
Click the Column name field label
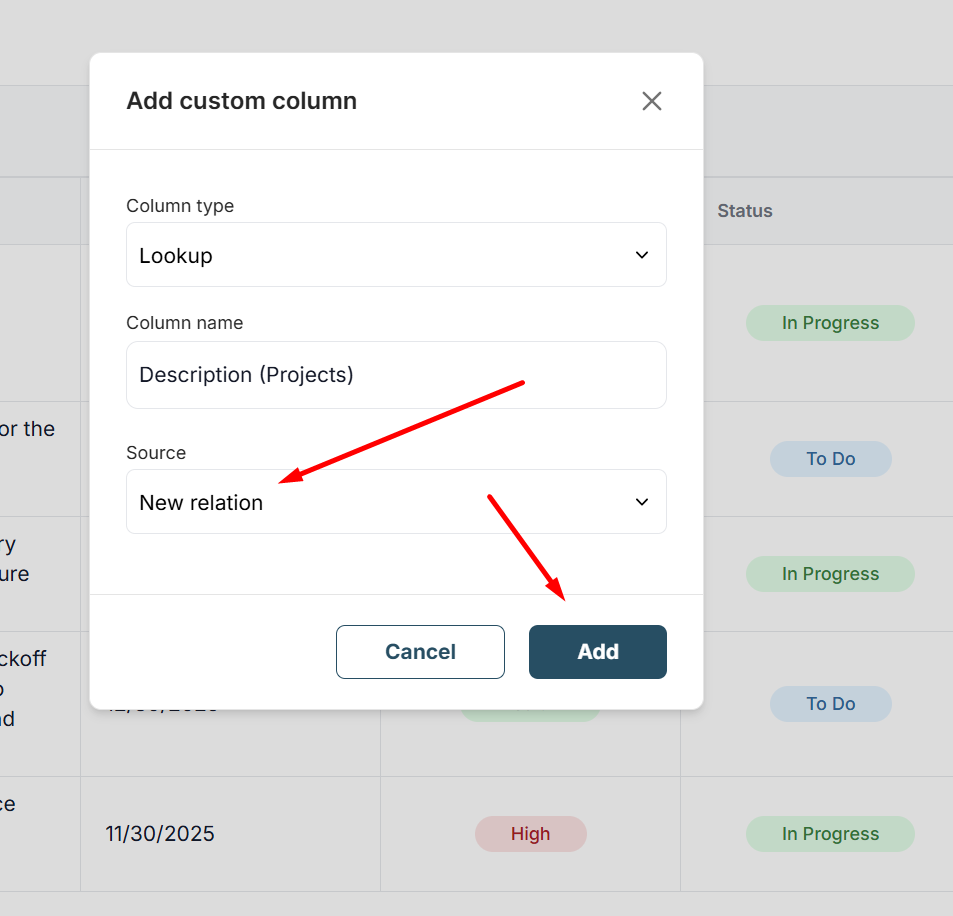184,323
